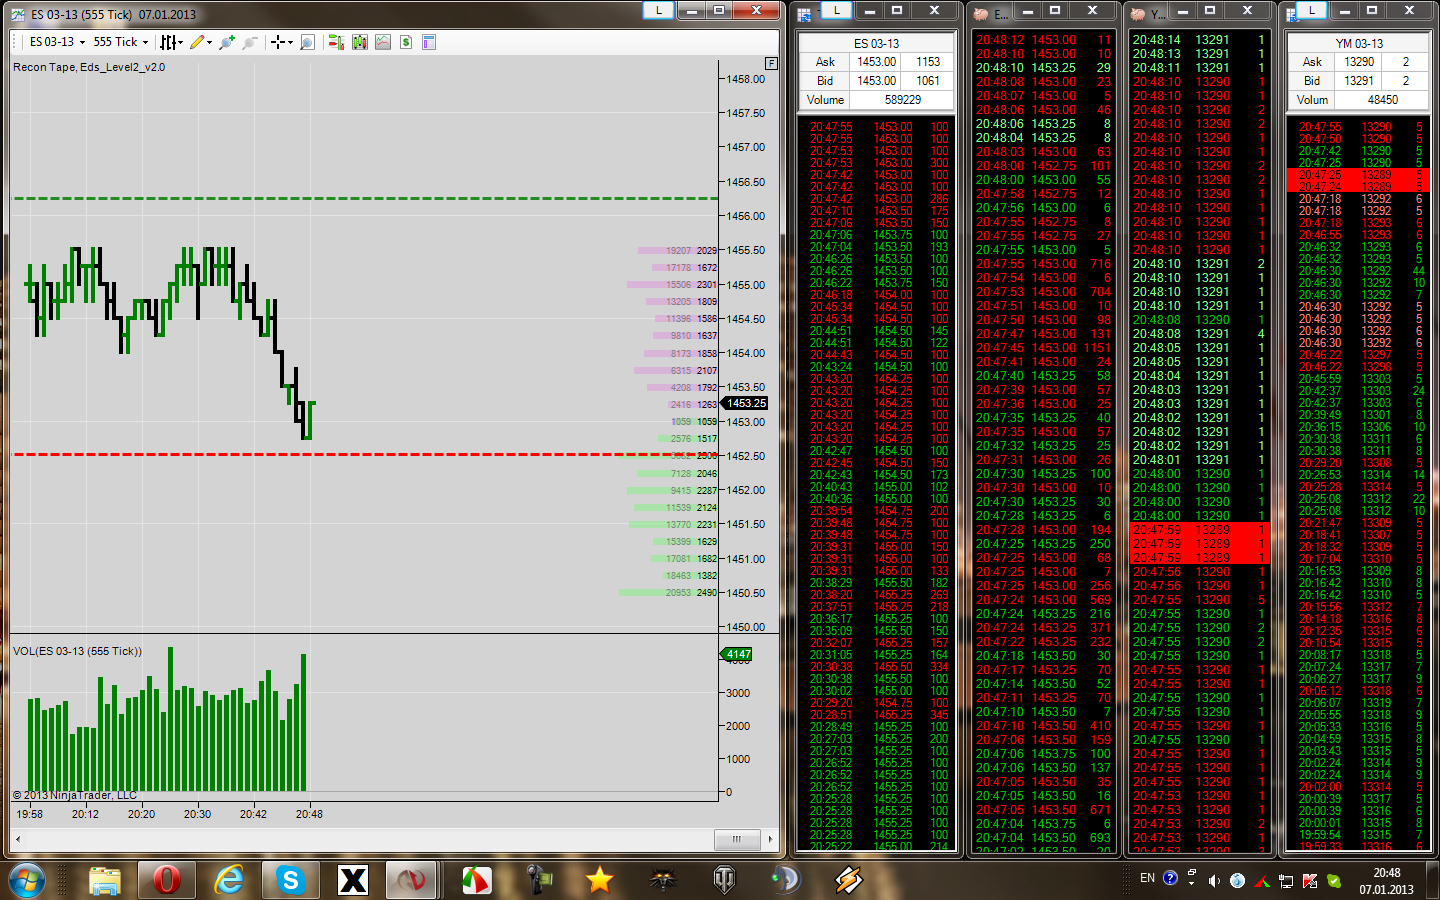Click the black X taskbar icon

353,880
